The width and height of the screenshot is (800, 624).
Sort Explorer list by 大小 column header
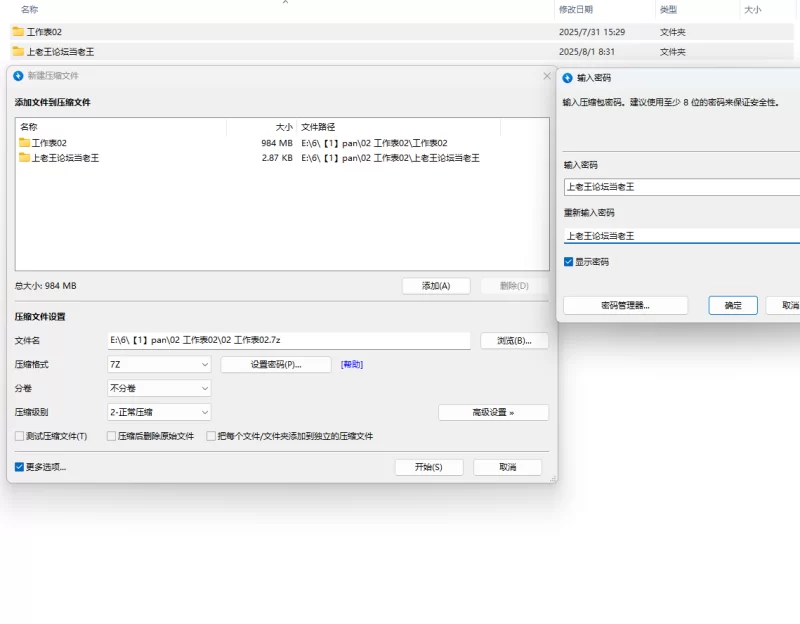pyautogui.click(x=753, y=9)
